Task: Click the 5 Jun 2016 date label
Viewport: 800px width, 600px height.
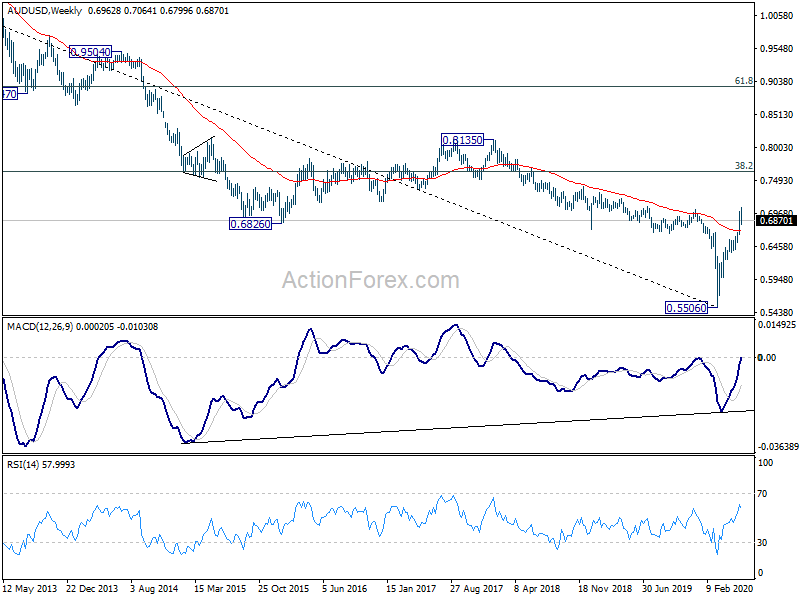Action: [345, 588]
